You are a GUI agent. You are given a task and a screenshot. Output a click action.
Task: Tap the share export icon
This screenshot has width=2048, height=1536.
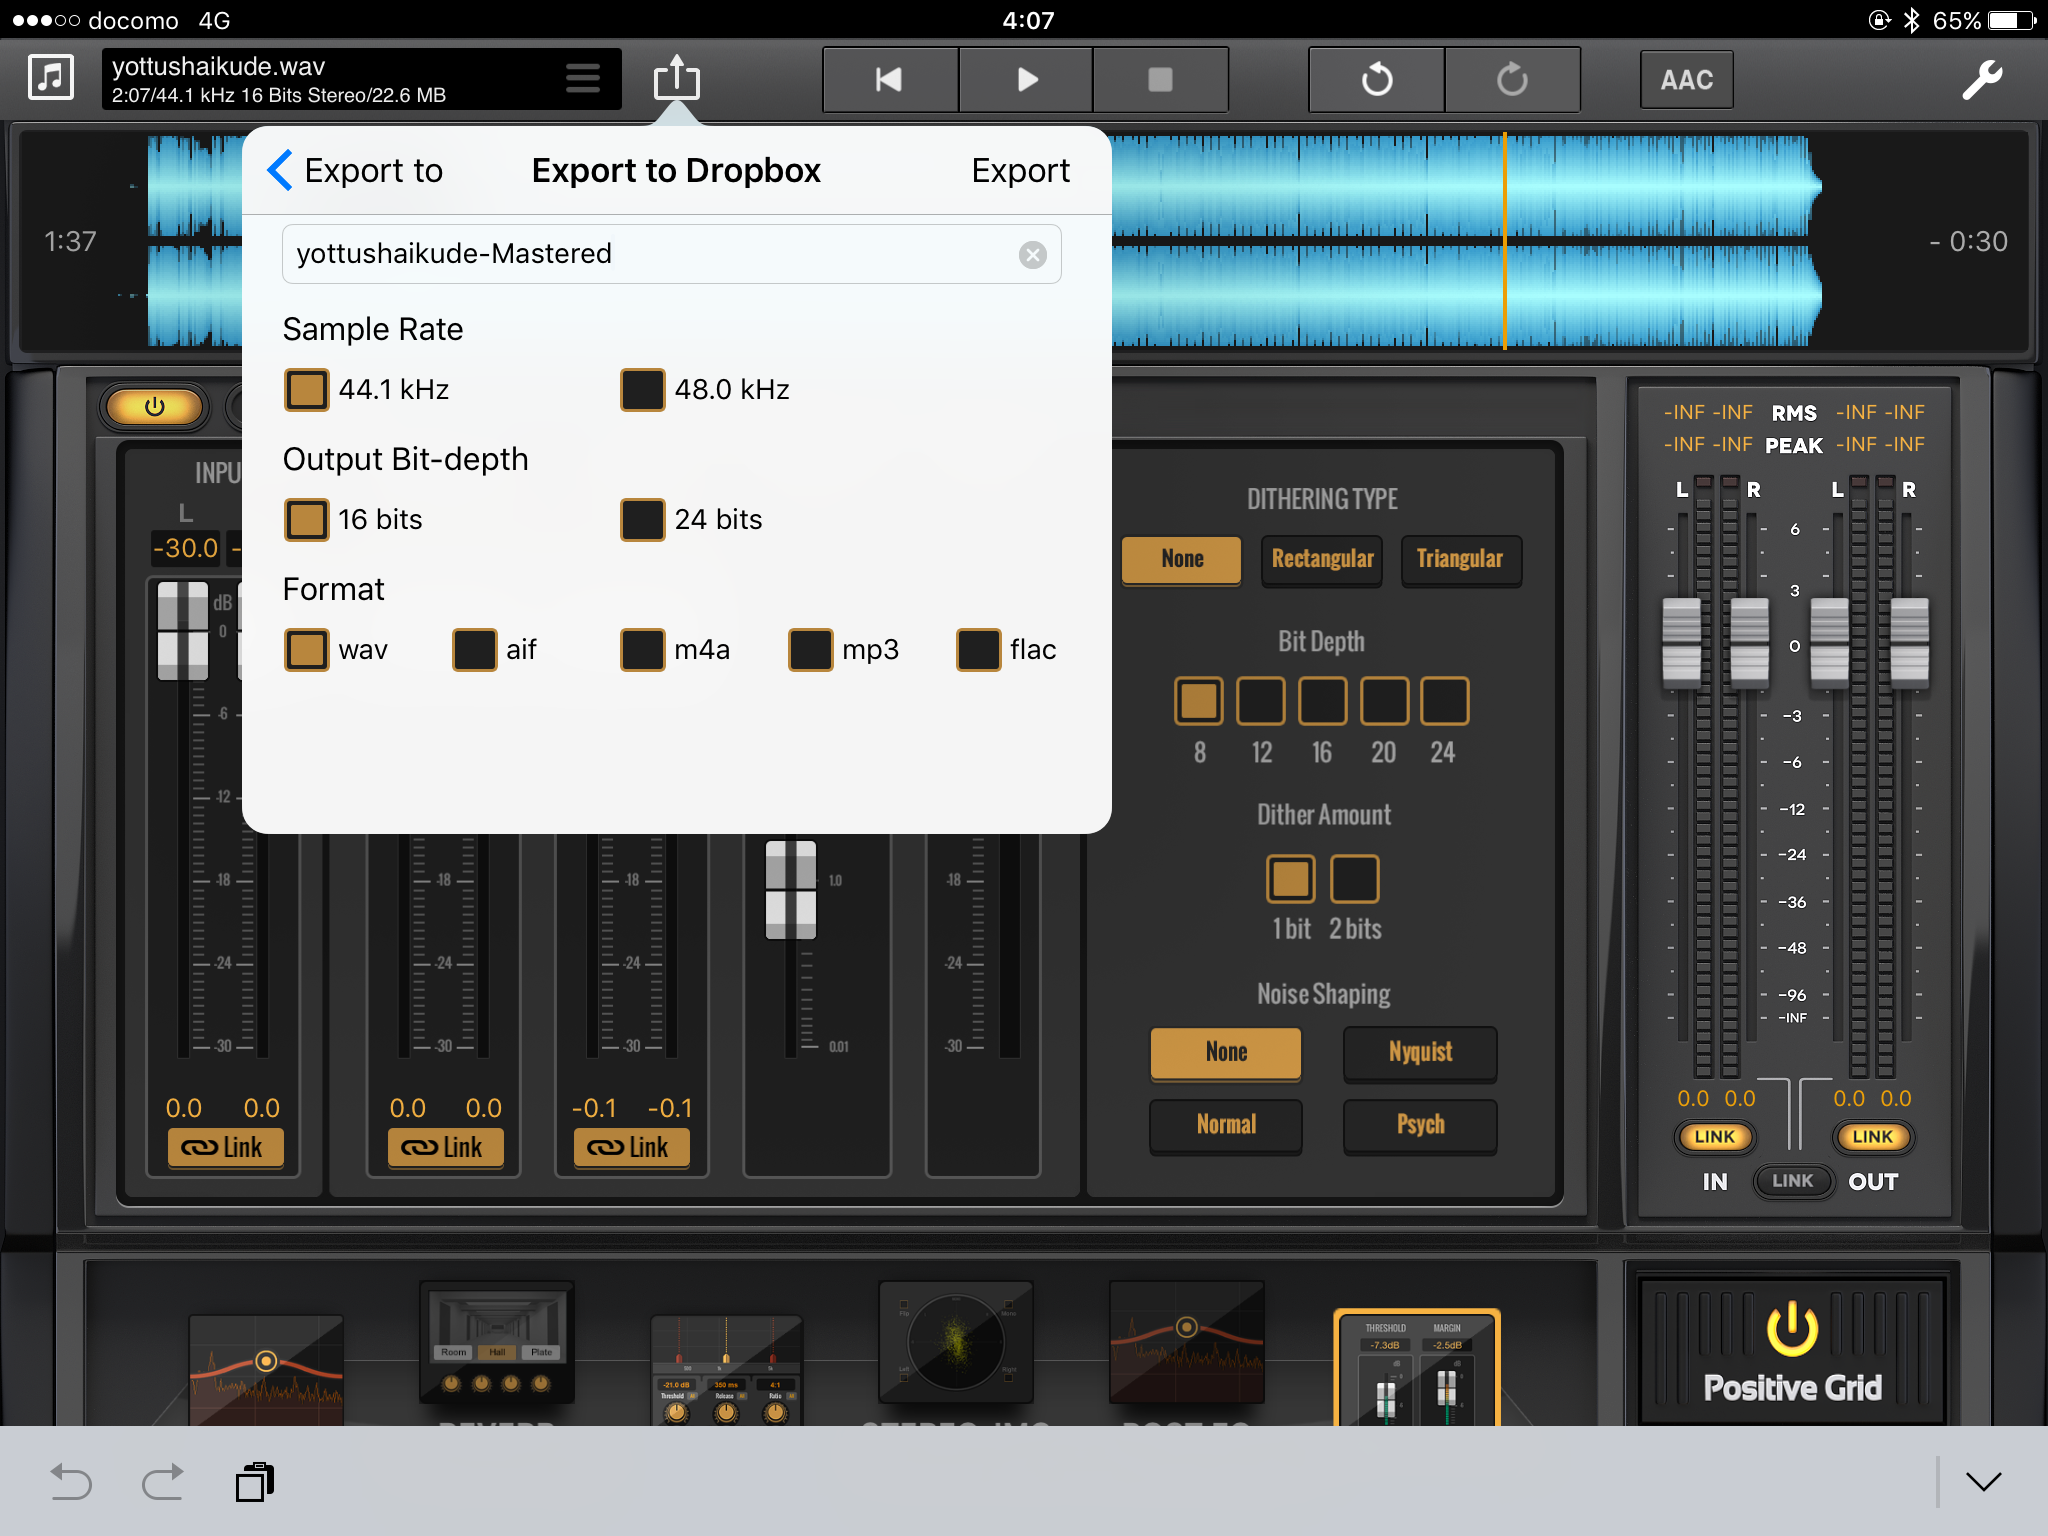[x=677, y=78]
